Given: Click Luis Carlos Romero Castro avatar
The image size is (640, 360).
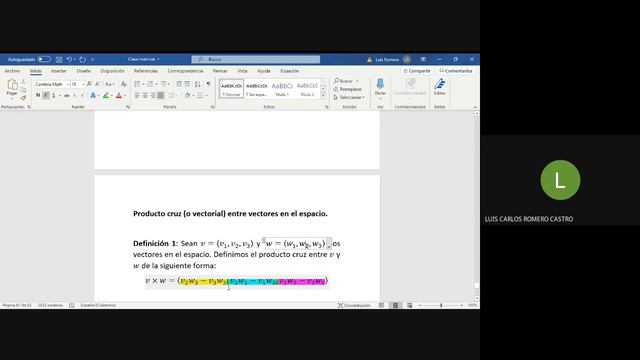Looking at the screenshot, I should (x=560, y=180).
